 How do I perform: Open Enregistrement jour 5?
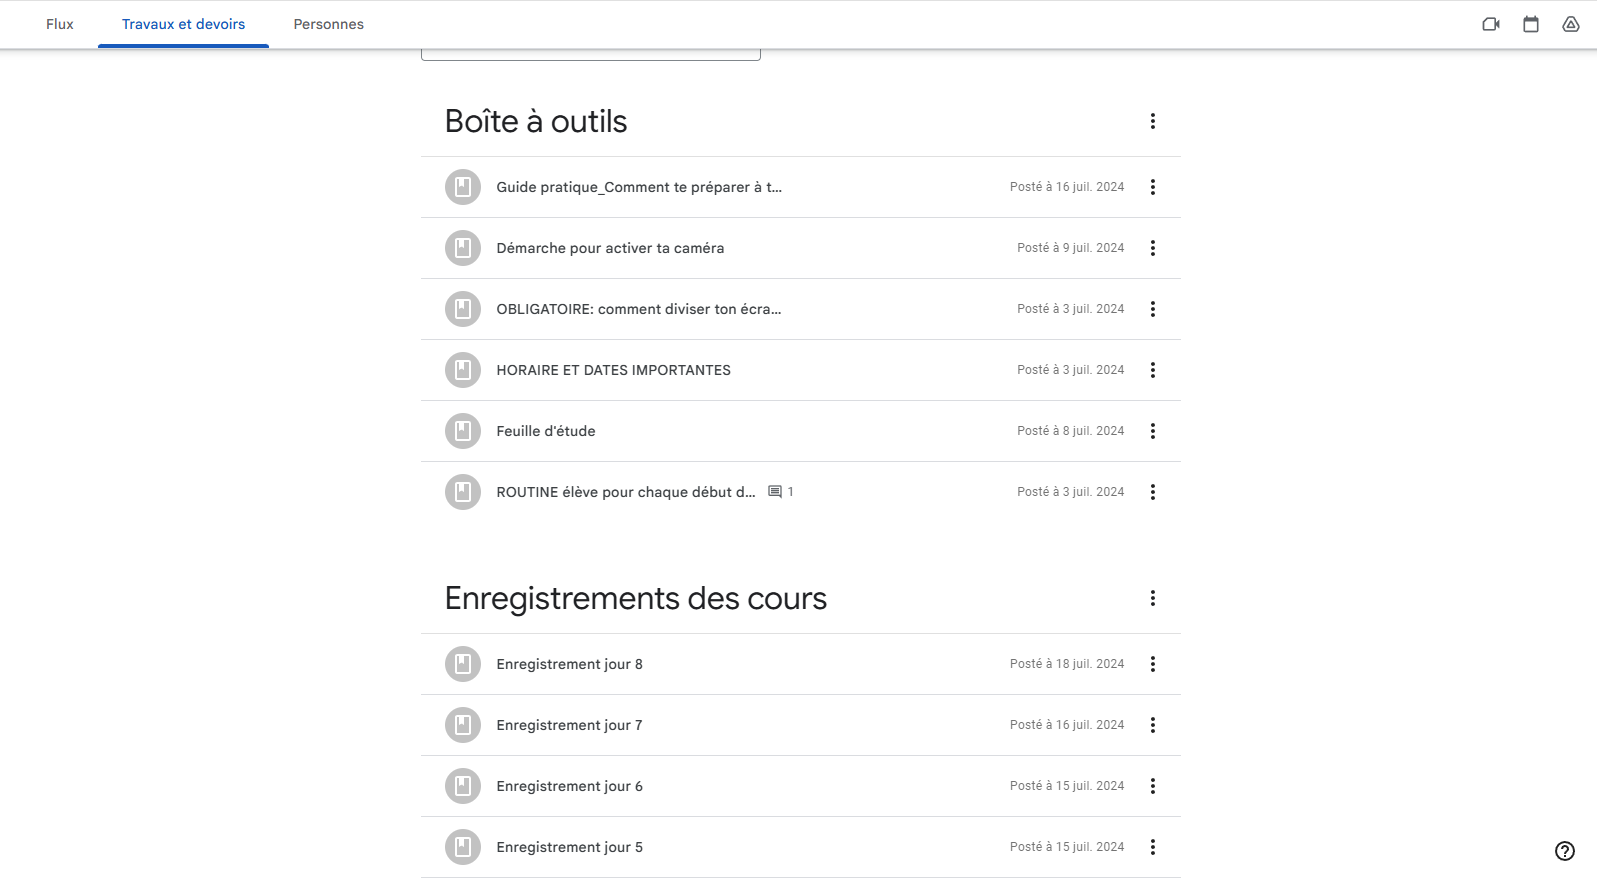pos(570,847)
